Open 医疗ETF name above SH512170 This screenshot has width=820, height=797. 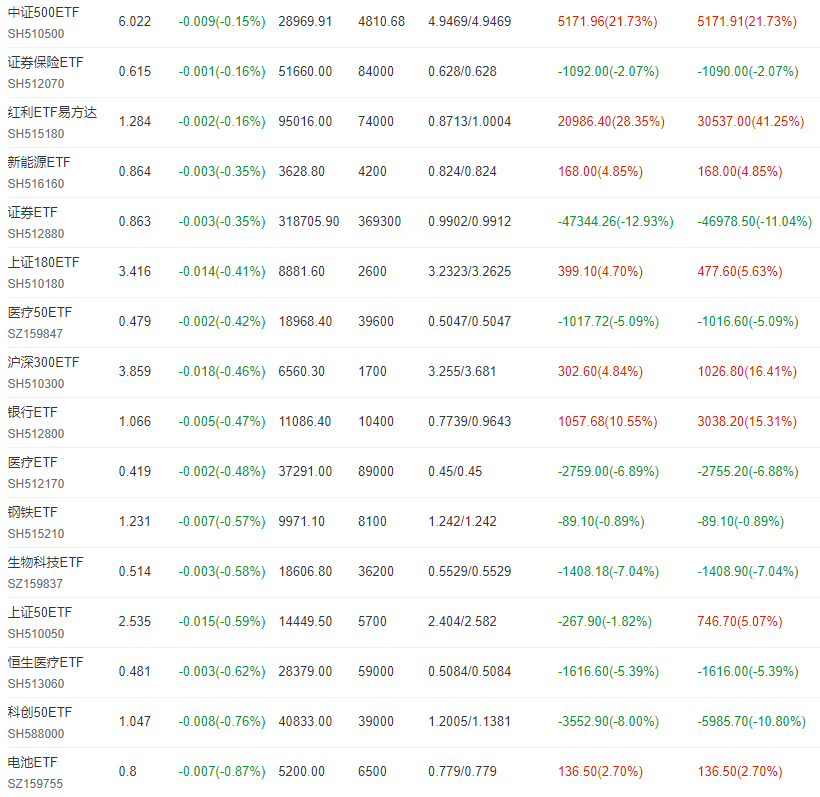[x=32, y=462]
